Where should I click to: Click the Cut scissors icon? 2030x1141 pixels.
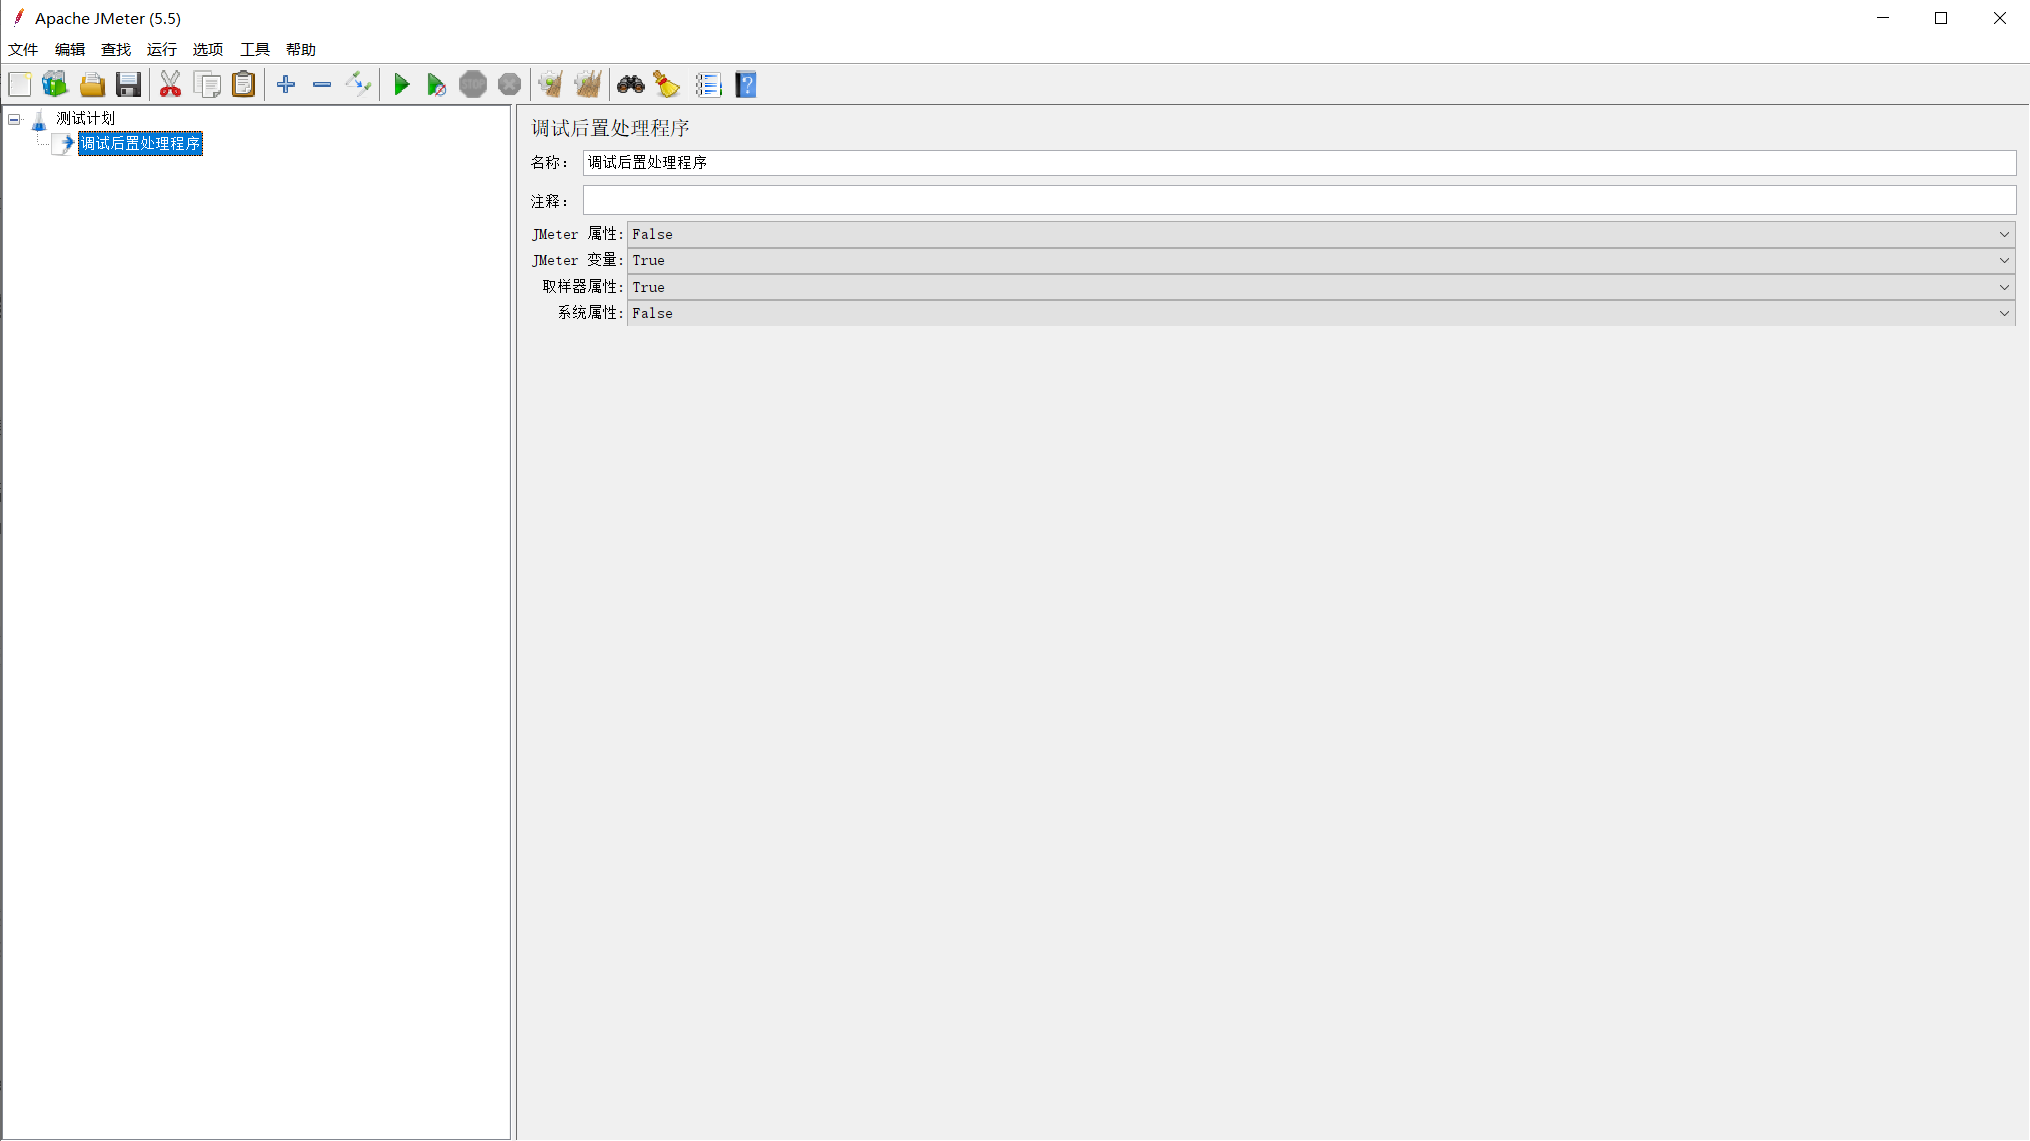coord(171,85)
